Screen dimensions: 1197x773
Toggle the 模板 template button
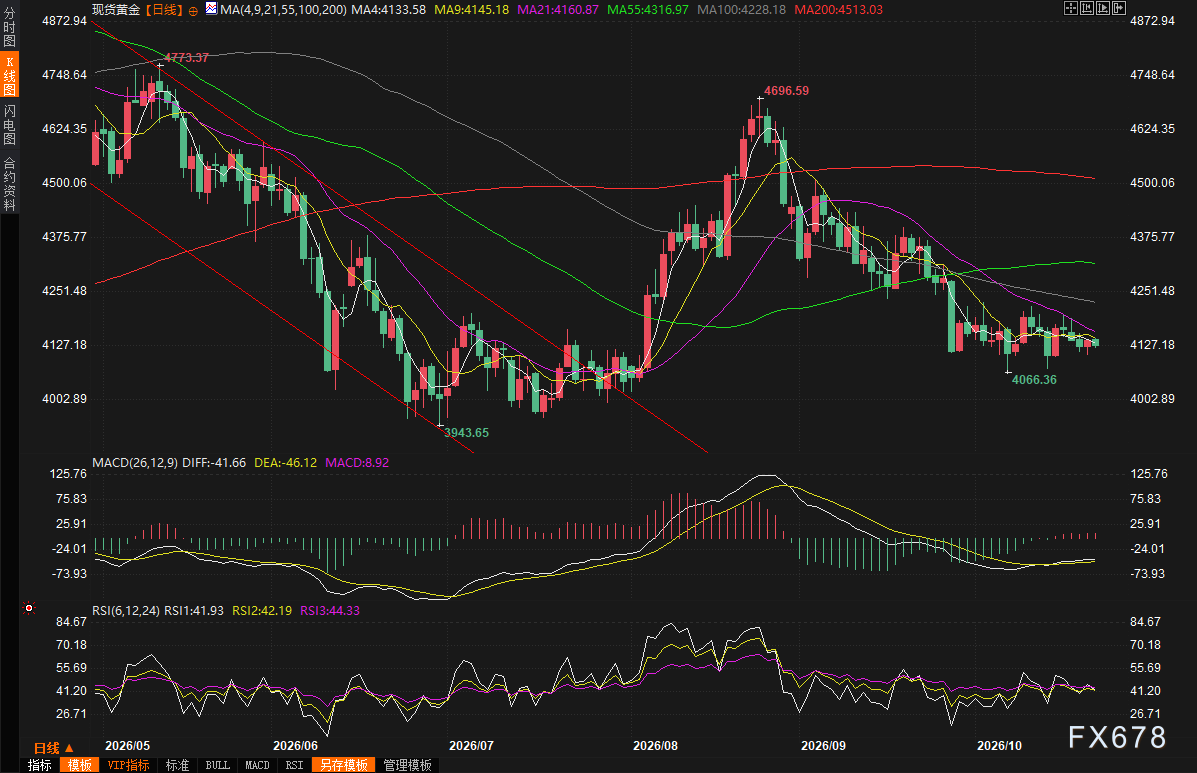(x=79, y=765)
